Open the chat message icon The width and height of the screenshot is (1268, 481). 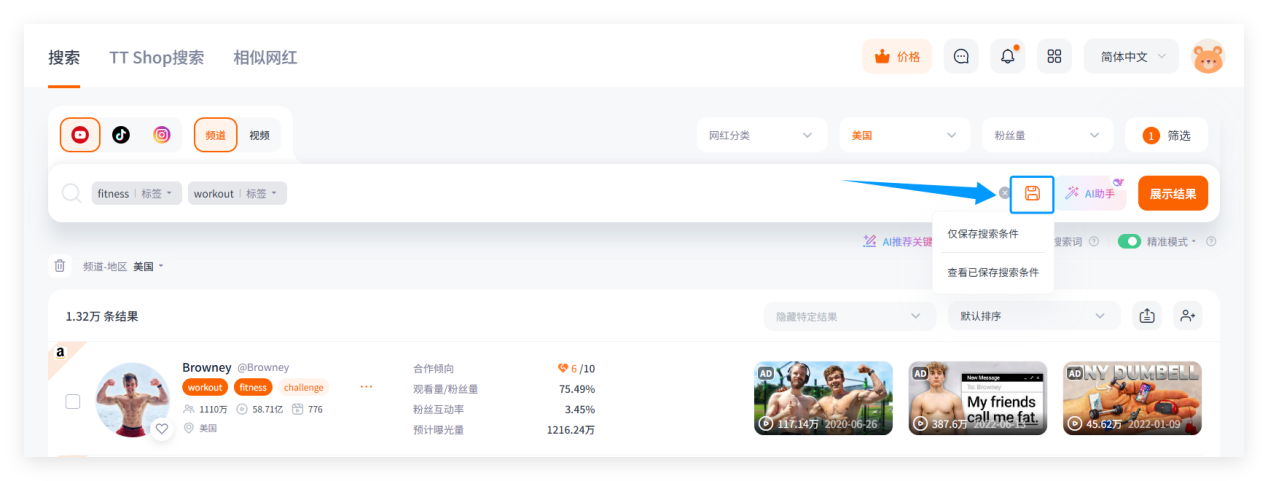961,57
